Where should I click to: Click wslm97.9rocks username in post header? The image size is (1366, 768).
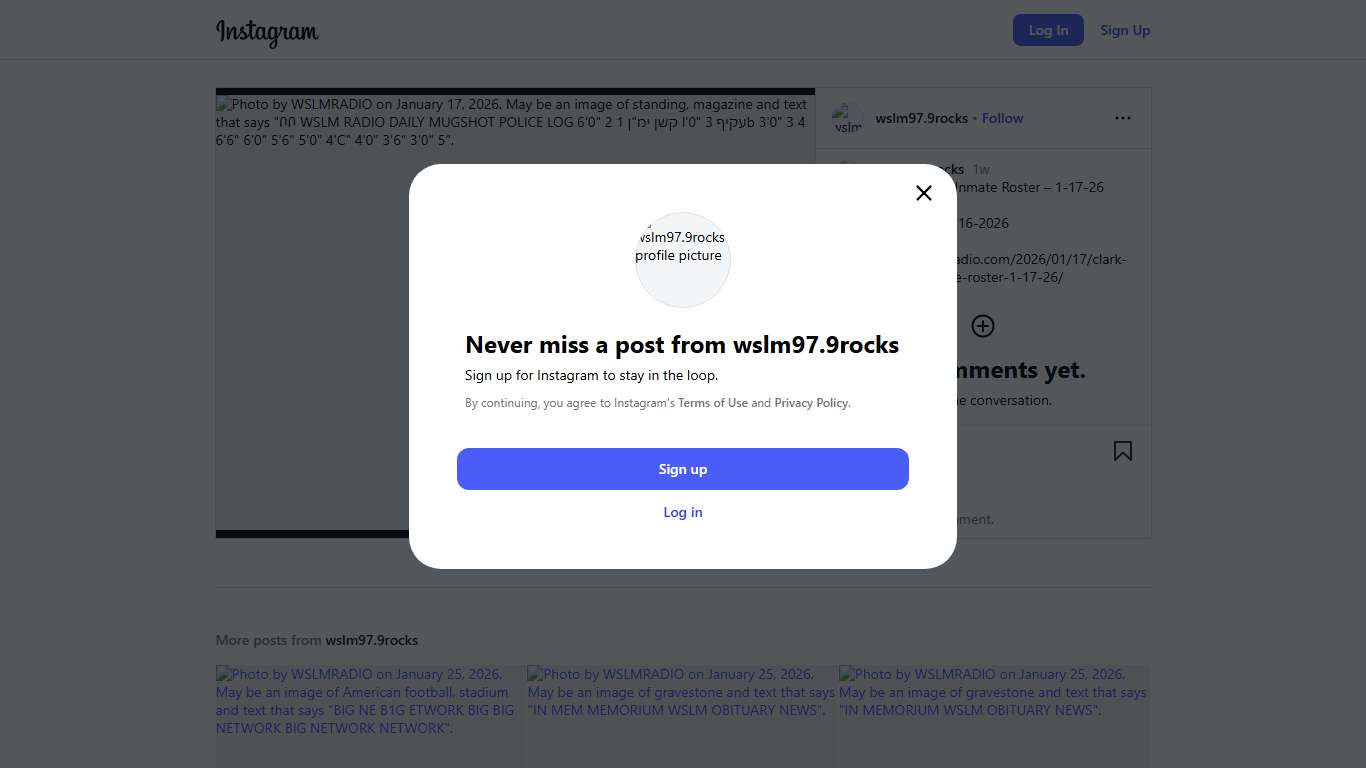[x=921, y=118]
